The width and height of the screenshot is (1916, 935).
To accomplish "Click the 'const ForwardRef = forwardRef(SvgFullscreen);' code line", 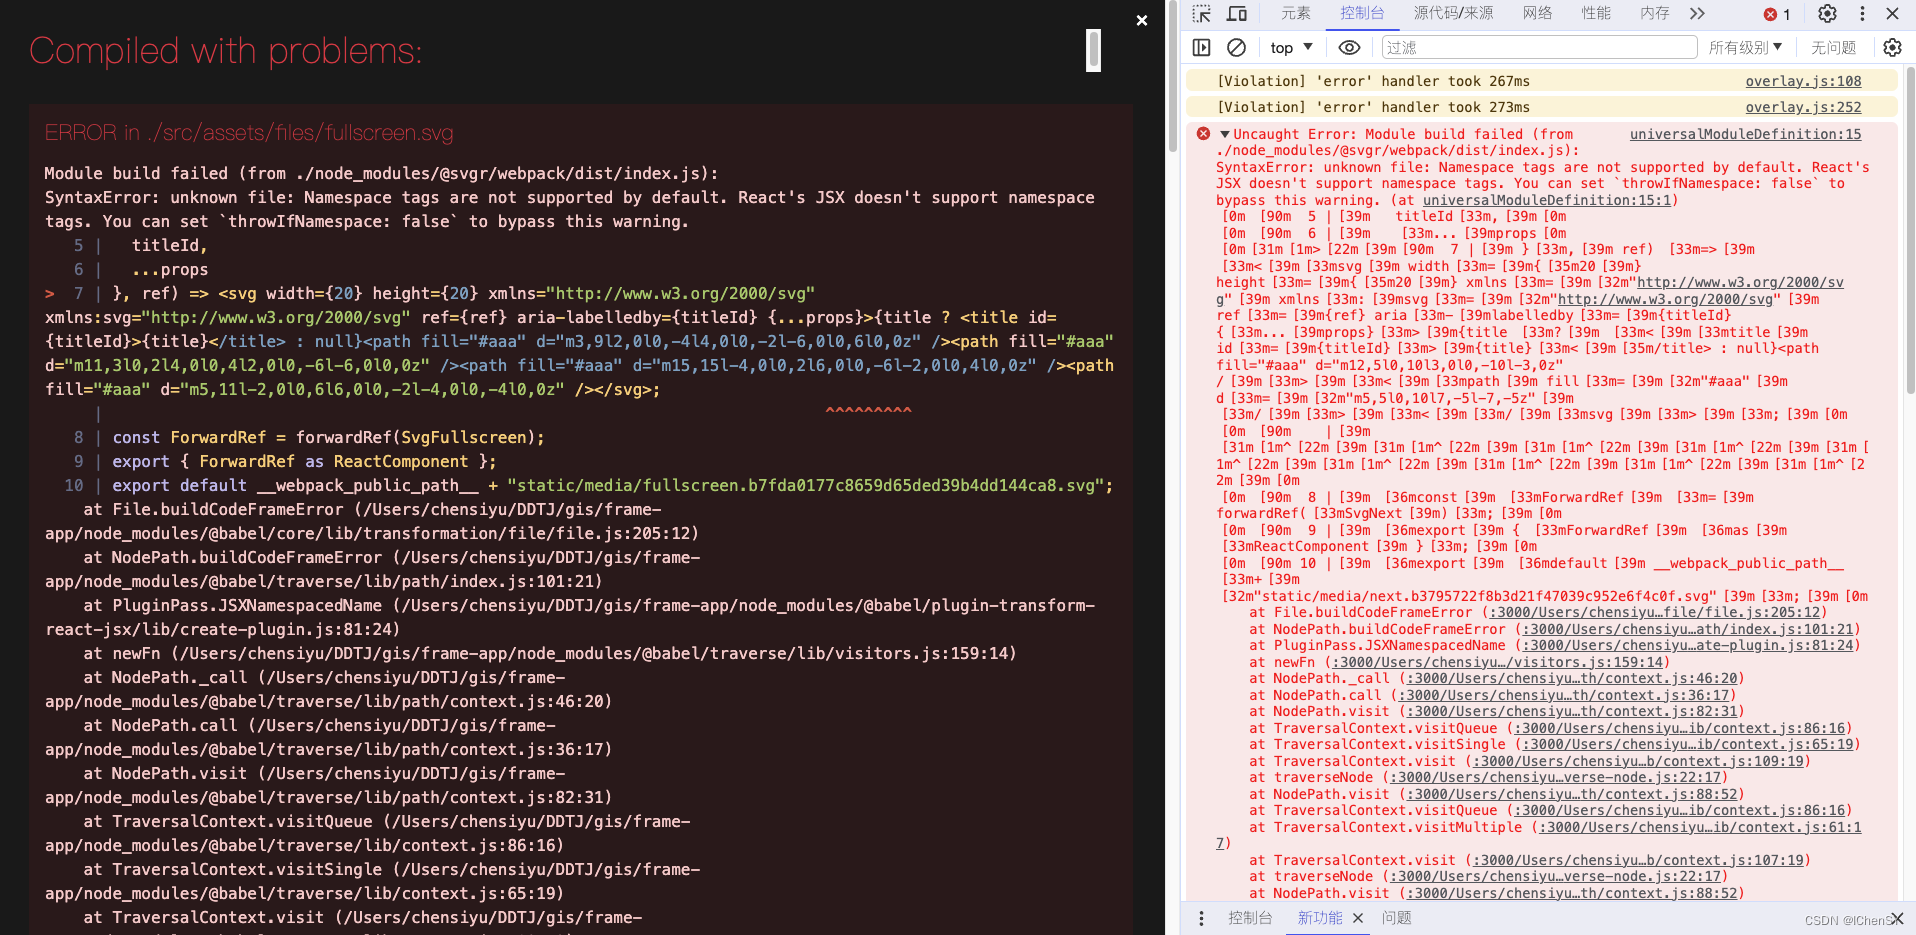I will pyautogui.click(x=328, y=437).
